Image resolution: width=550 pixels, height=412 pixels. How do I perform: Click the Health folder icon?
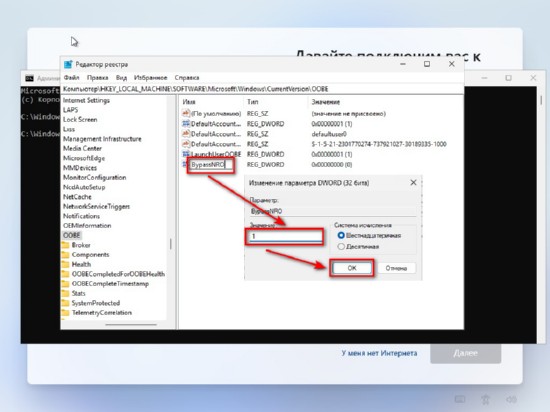pos(66,264)
